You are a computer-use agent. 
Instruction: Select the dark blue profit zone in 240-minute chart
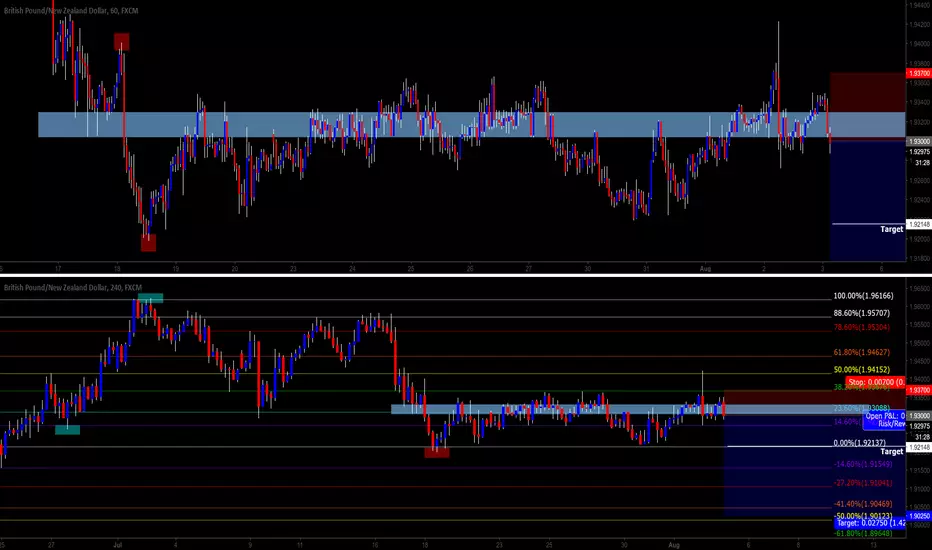814,466
